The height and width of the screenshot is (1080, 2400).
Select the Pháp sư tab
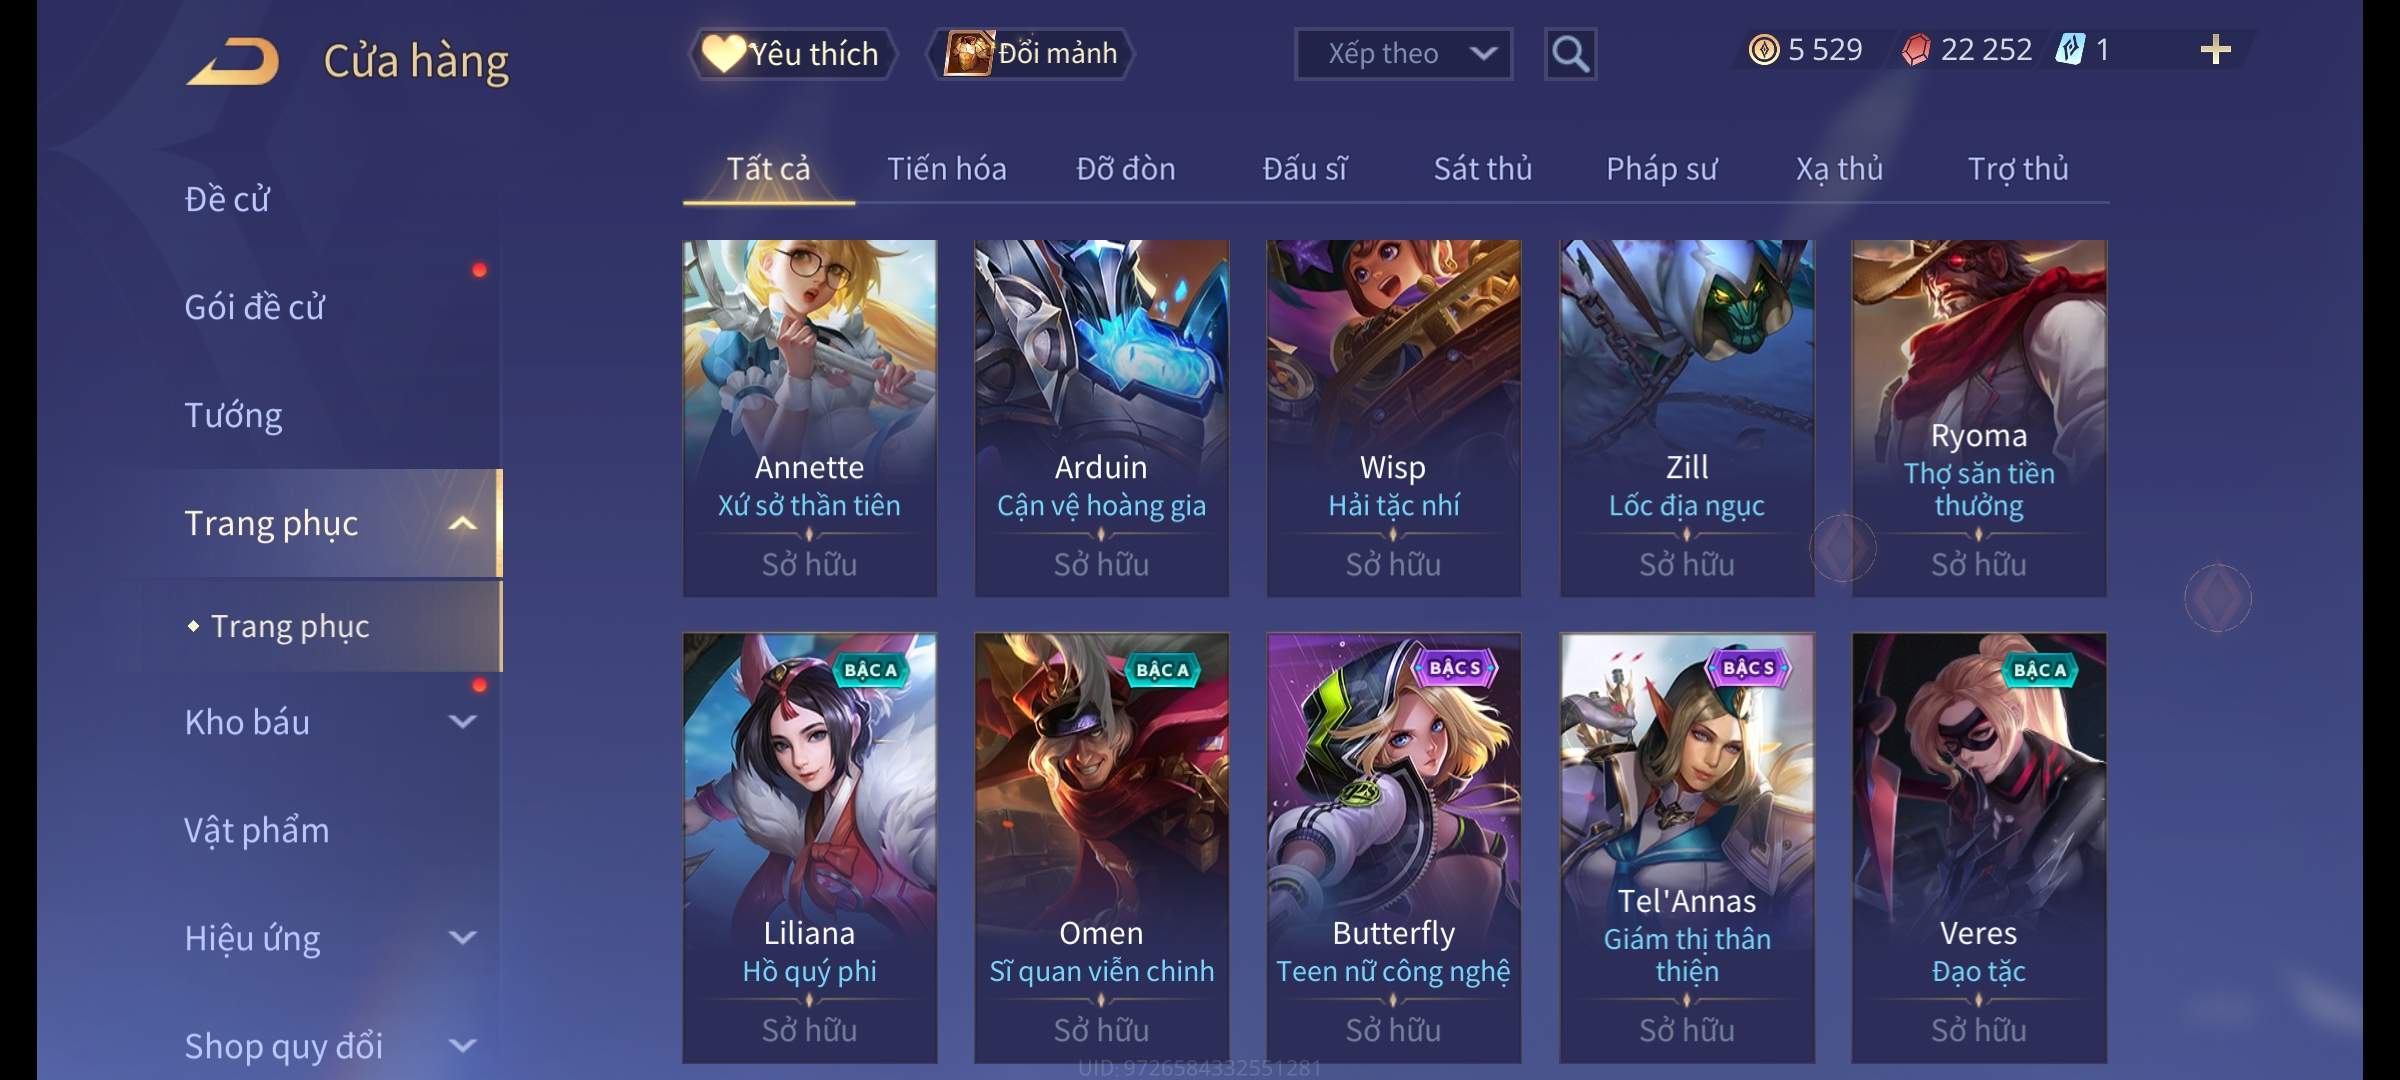tap(1661, 169)
